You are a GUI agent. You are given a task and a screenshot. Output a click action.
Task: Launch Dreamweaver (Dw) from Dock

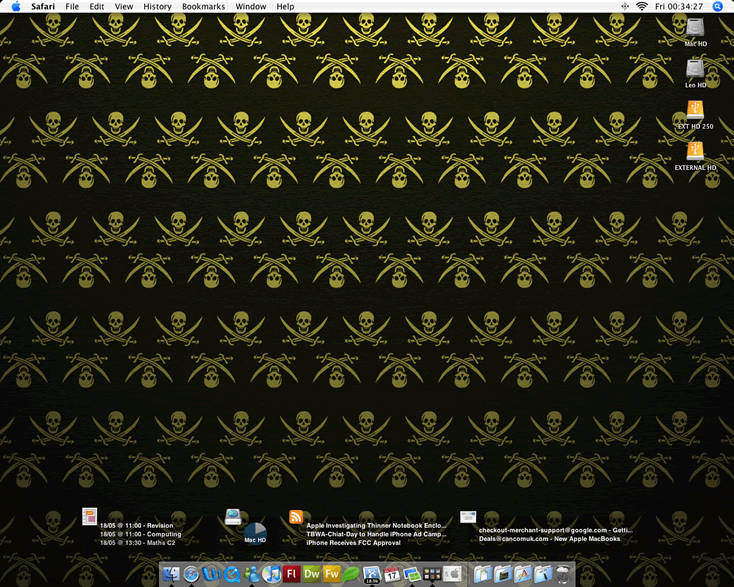312,574
